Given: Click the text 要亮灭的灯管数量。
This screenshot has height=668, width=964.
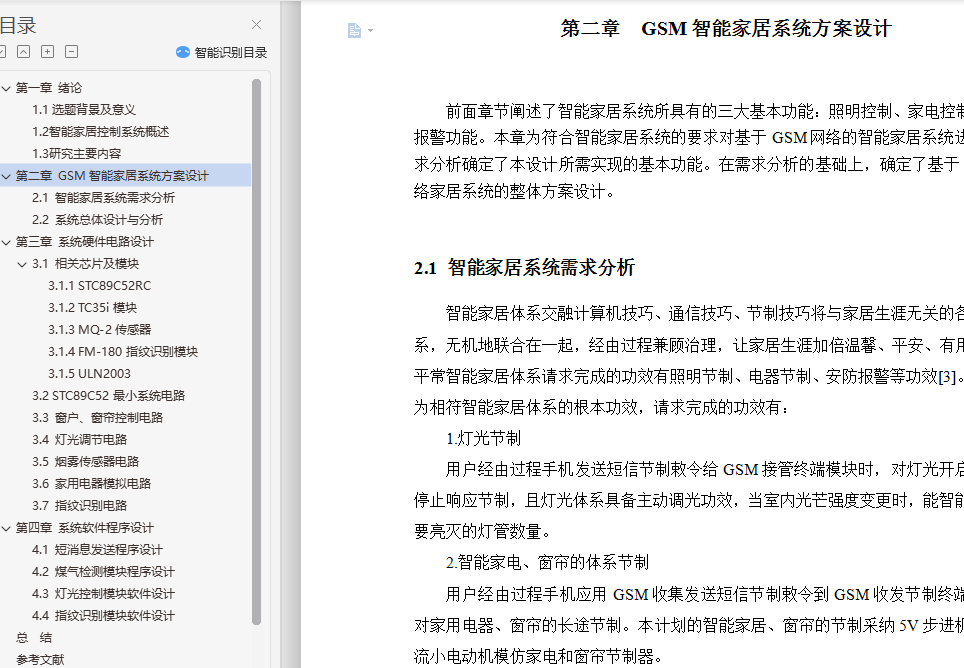Looking at the screenshot, I should [x=483, y=532].
